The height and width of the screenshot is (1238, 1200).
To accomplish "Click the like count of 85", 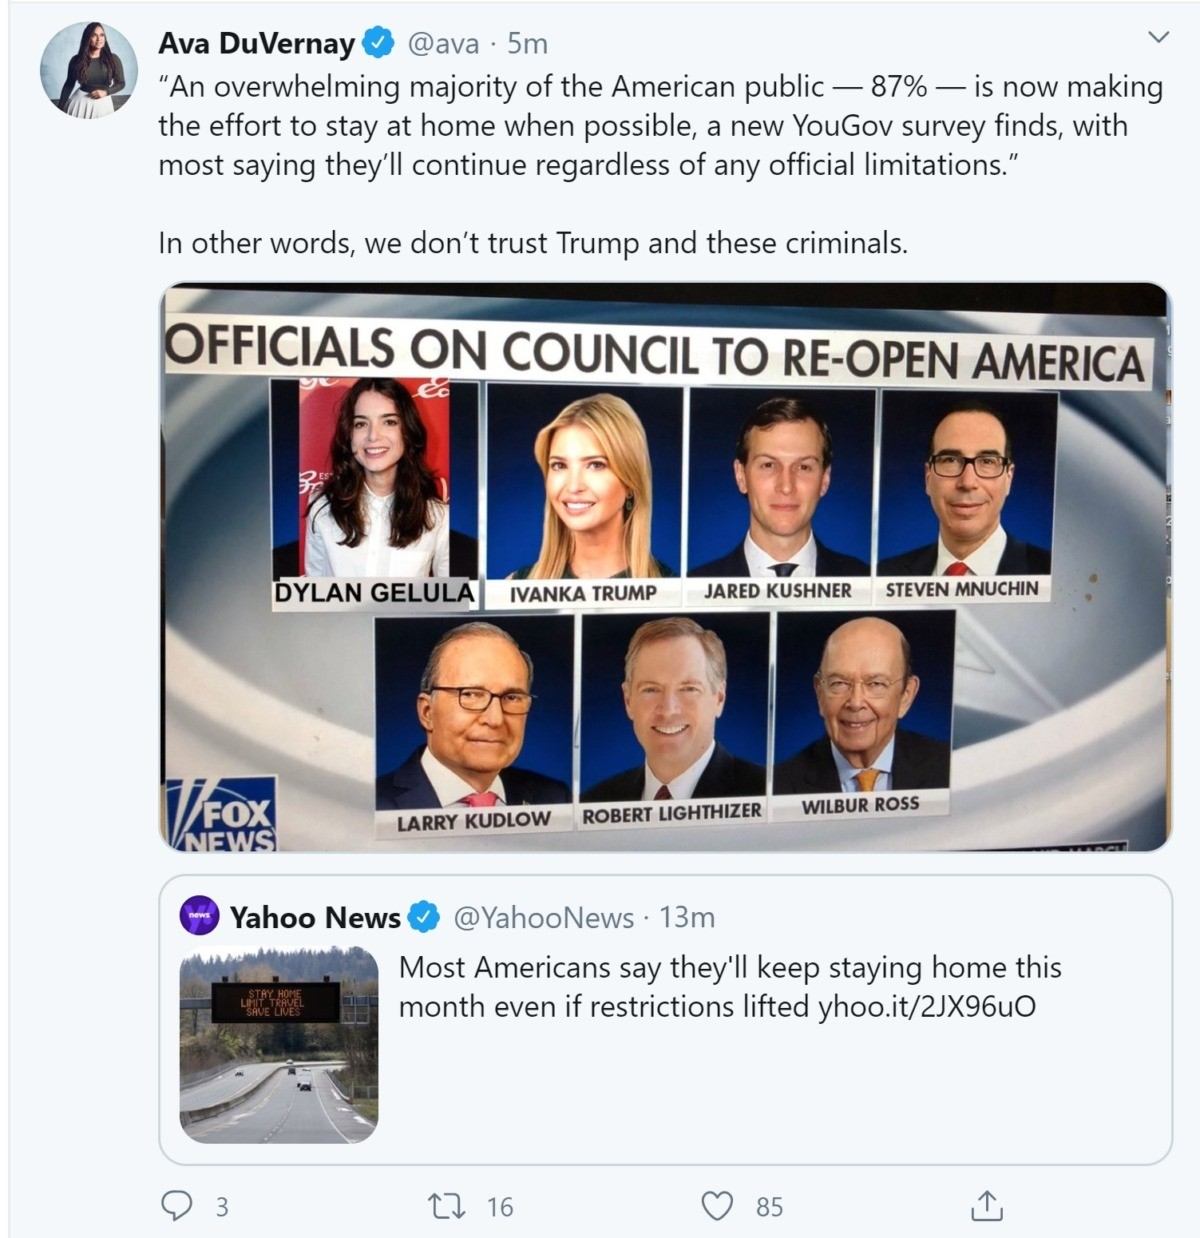I will coord(769,1207).
